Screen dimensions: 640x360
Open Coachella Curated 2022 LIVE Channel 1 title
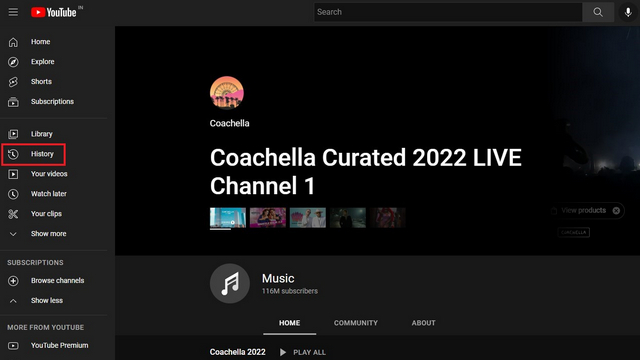[x=366, y=171]
